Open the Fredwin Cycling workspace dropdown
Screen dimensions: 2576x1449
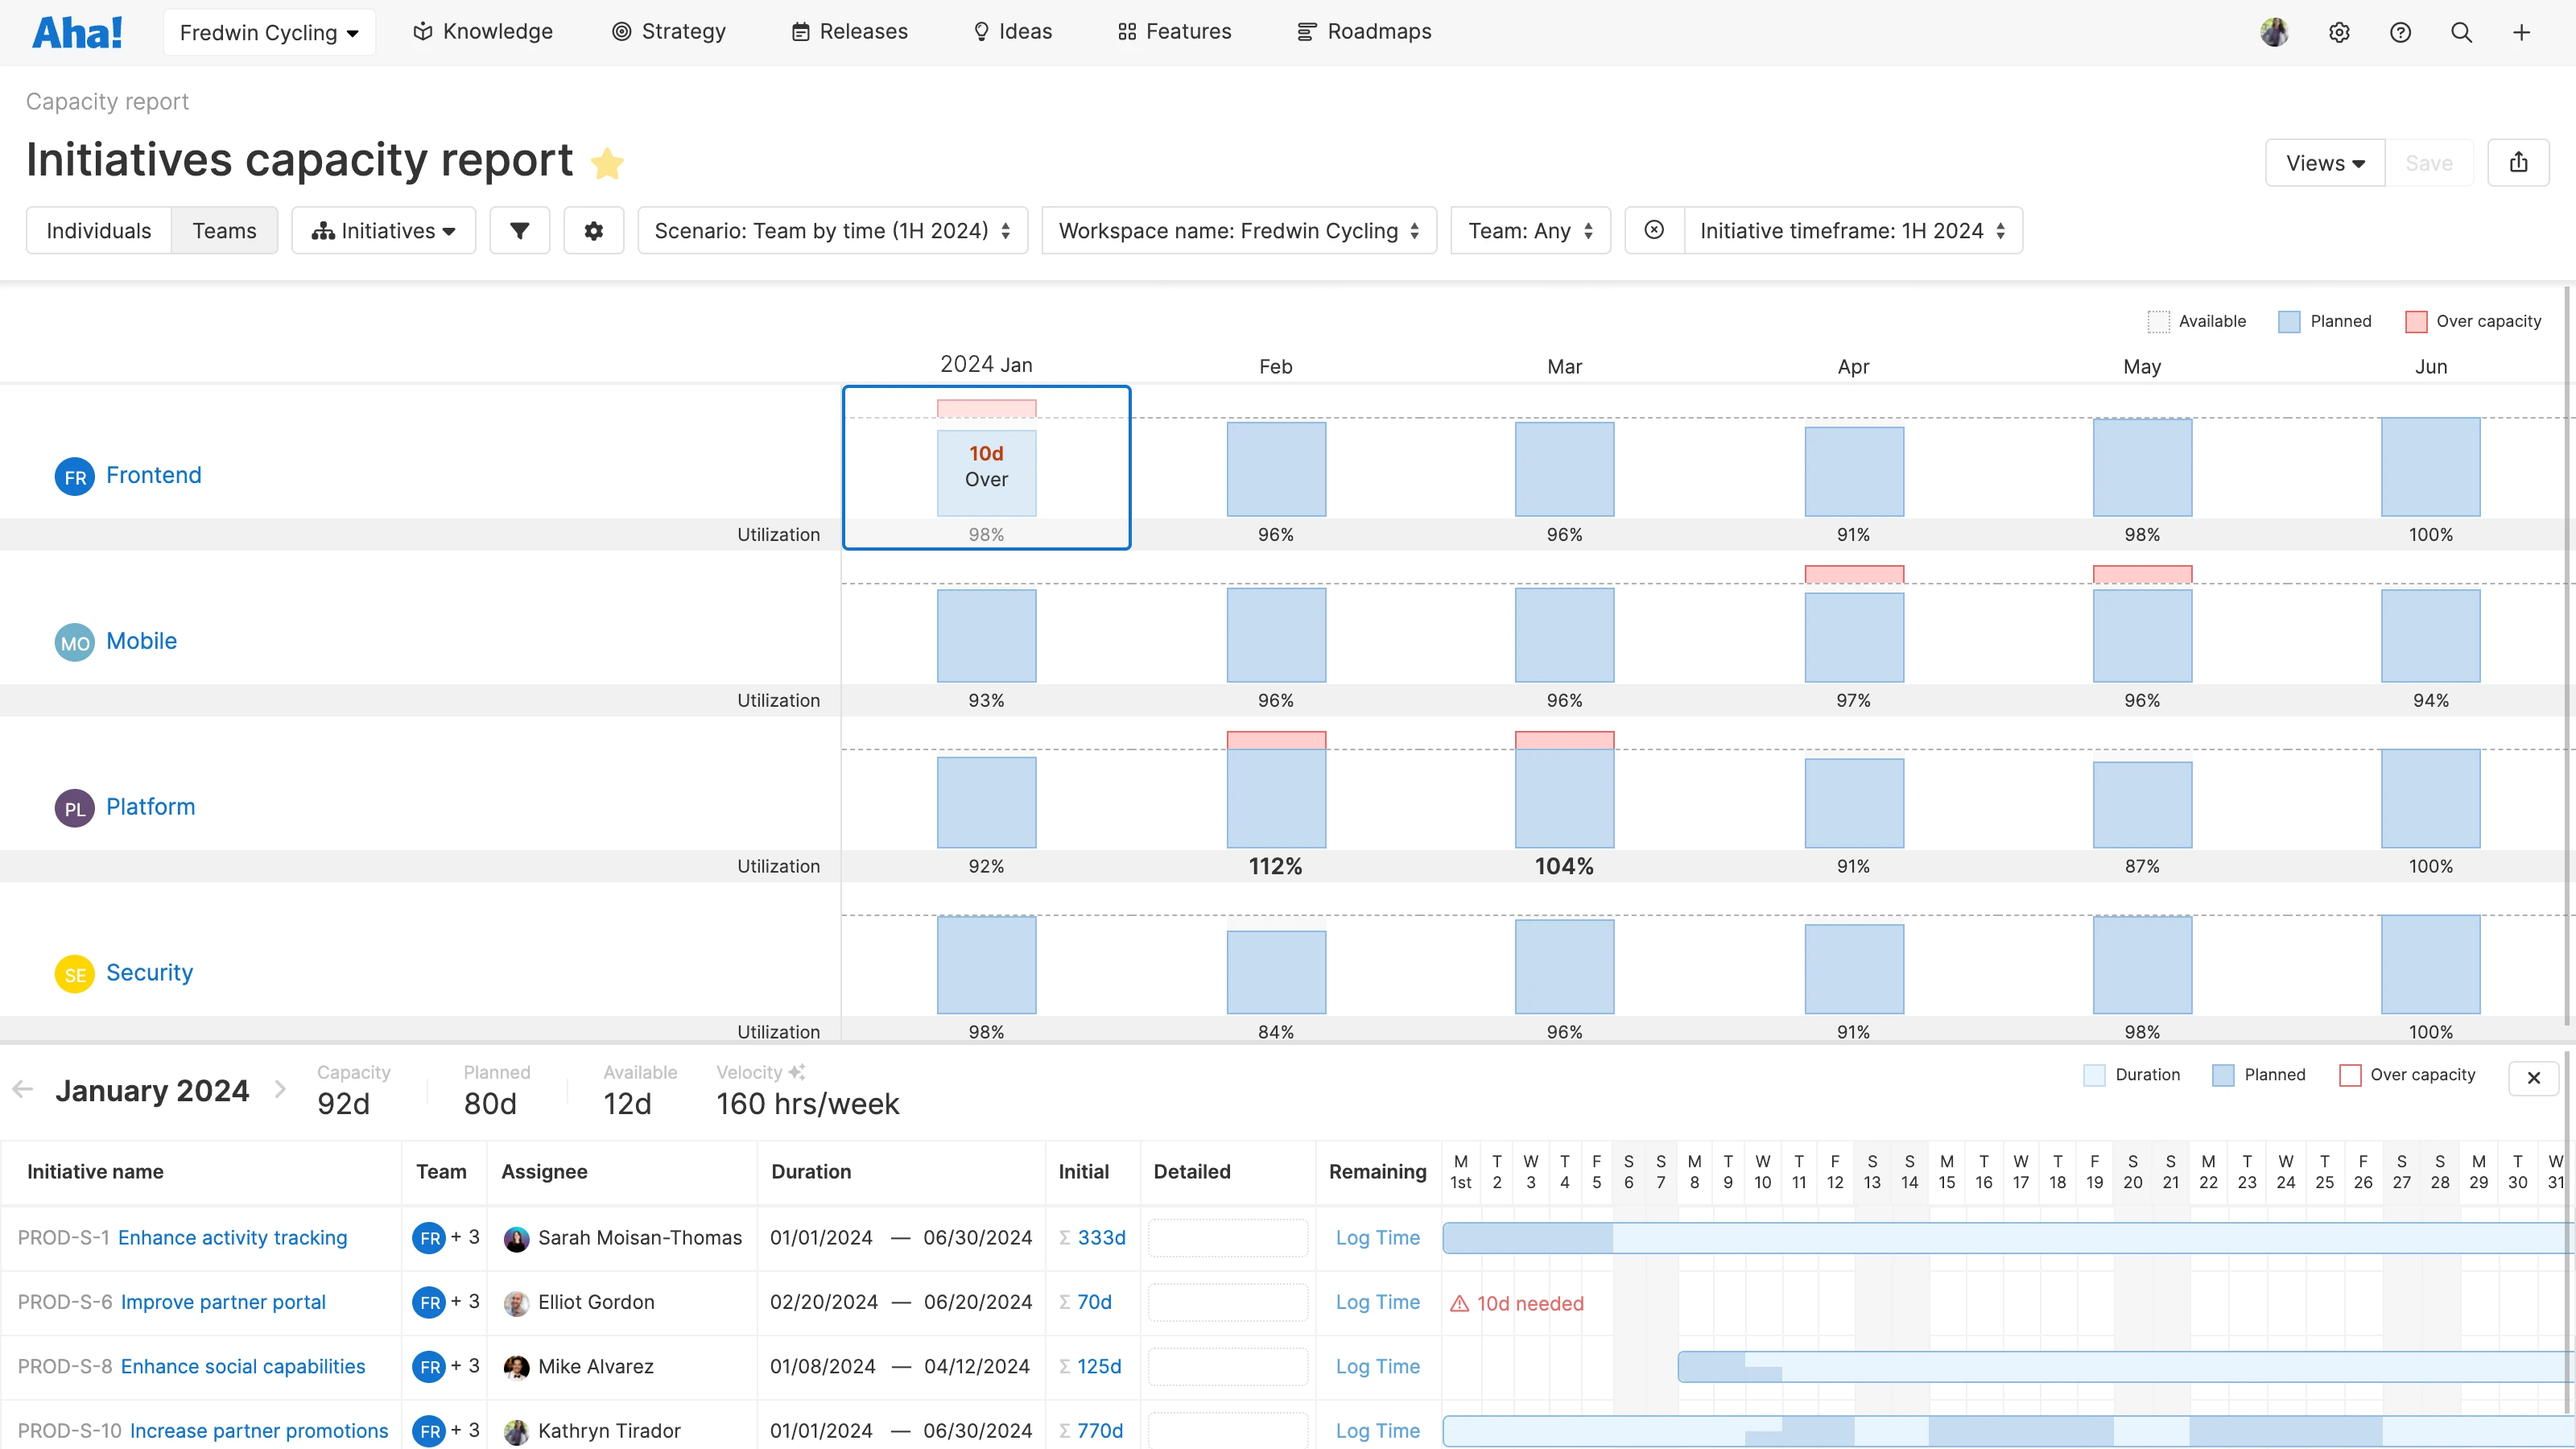point(268,32)
